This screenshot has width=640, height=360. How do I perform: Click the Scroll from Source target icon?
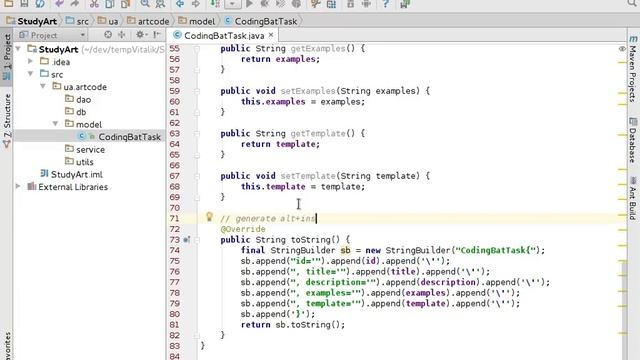pos(108,35)
